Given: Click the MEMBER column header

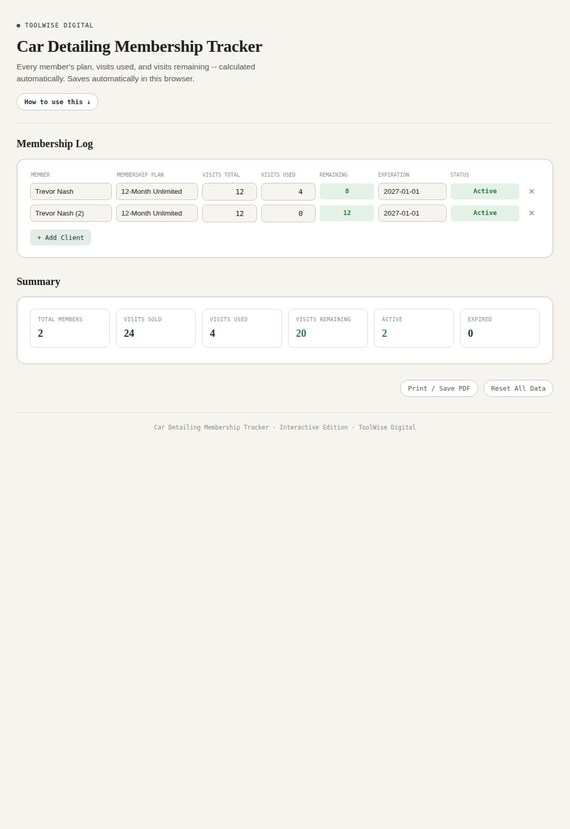Looking at the screenshot, I should [40, 174].
